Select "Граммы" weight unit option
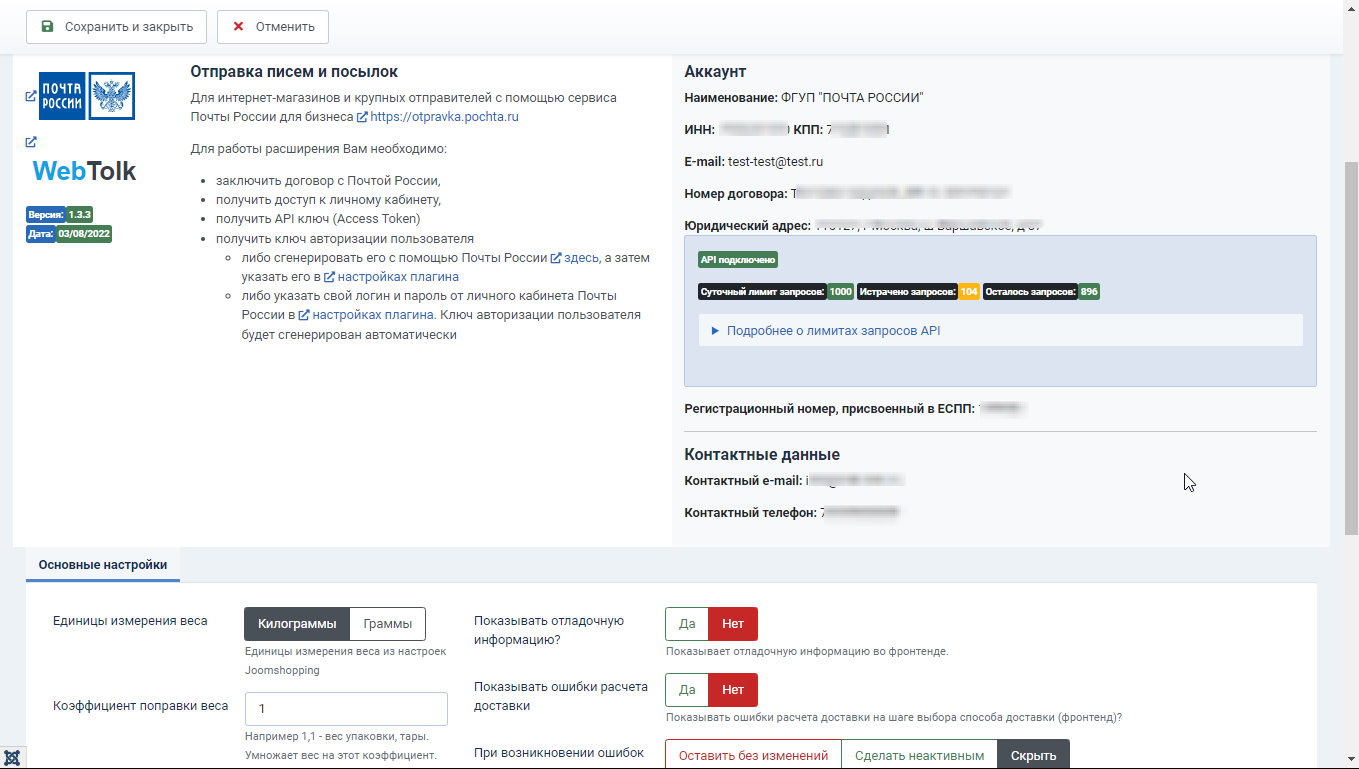 coord(387,624)
